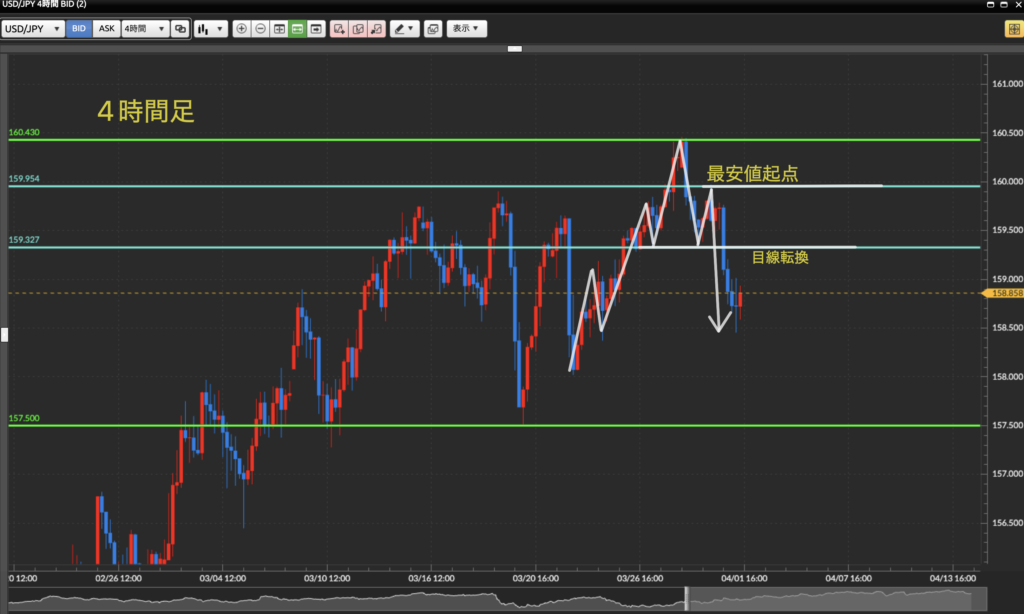The height and width of the screenshot is (614, 1024).
Task: Click the link chart icon beside timeframe
Action: pyautogui.click(x=180, y=29)
